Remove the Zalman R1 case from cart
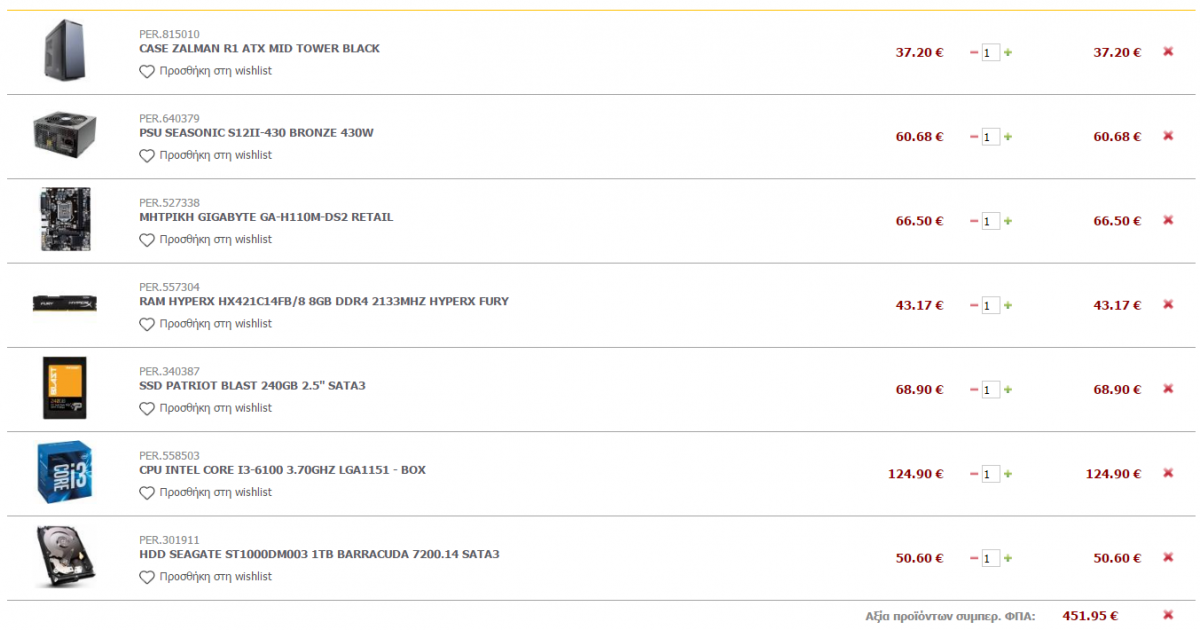 tap(1168, 52)
